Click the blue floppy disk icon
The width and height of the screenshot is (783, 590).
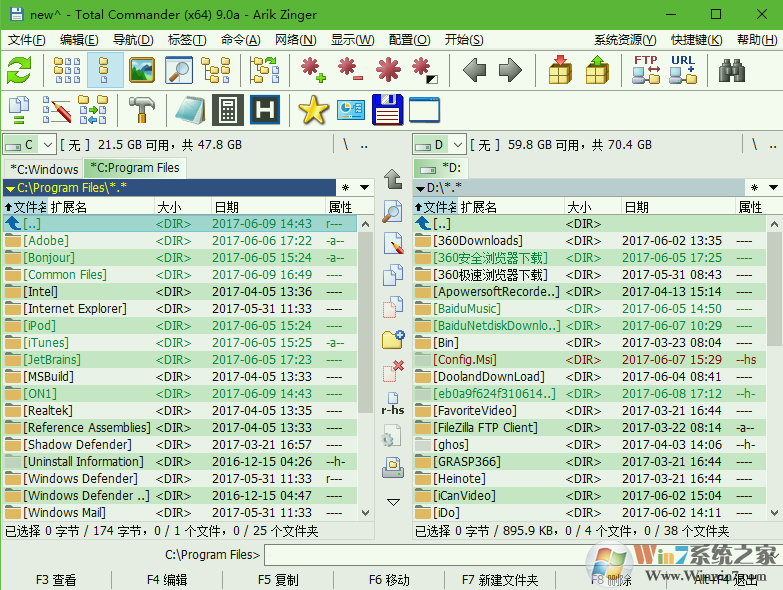coord(388,110)
